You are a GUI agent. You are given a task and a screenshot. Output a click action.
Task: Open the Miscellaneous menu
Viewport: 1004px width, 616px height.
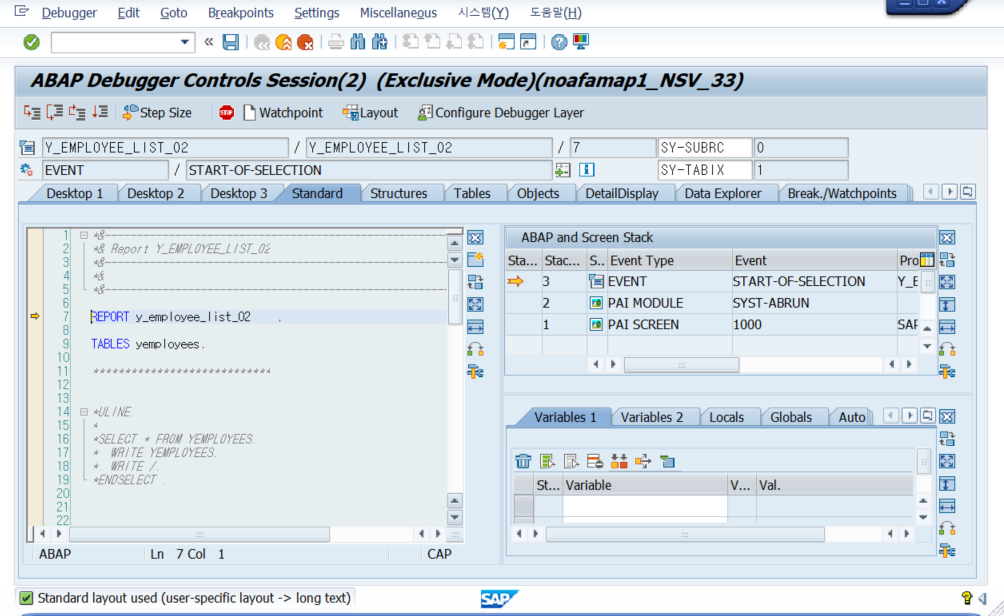coord(398,13)
